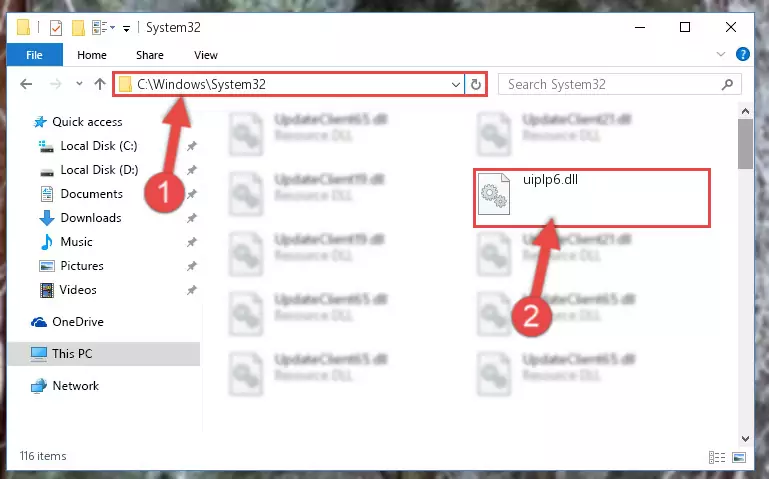This screenshot has width=769, height=479.
Task: Switch to large icons view in status bar
Action: coord(739,457)
